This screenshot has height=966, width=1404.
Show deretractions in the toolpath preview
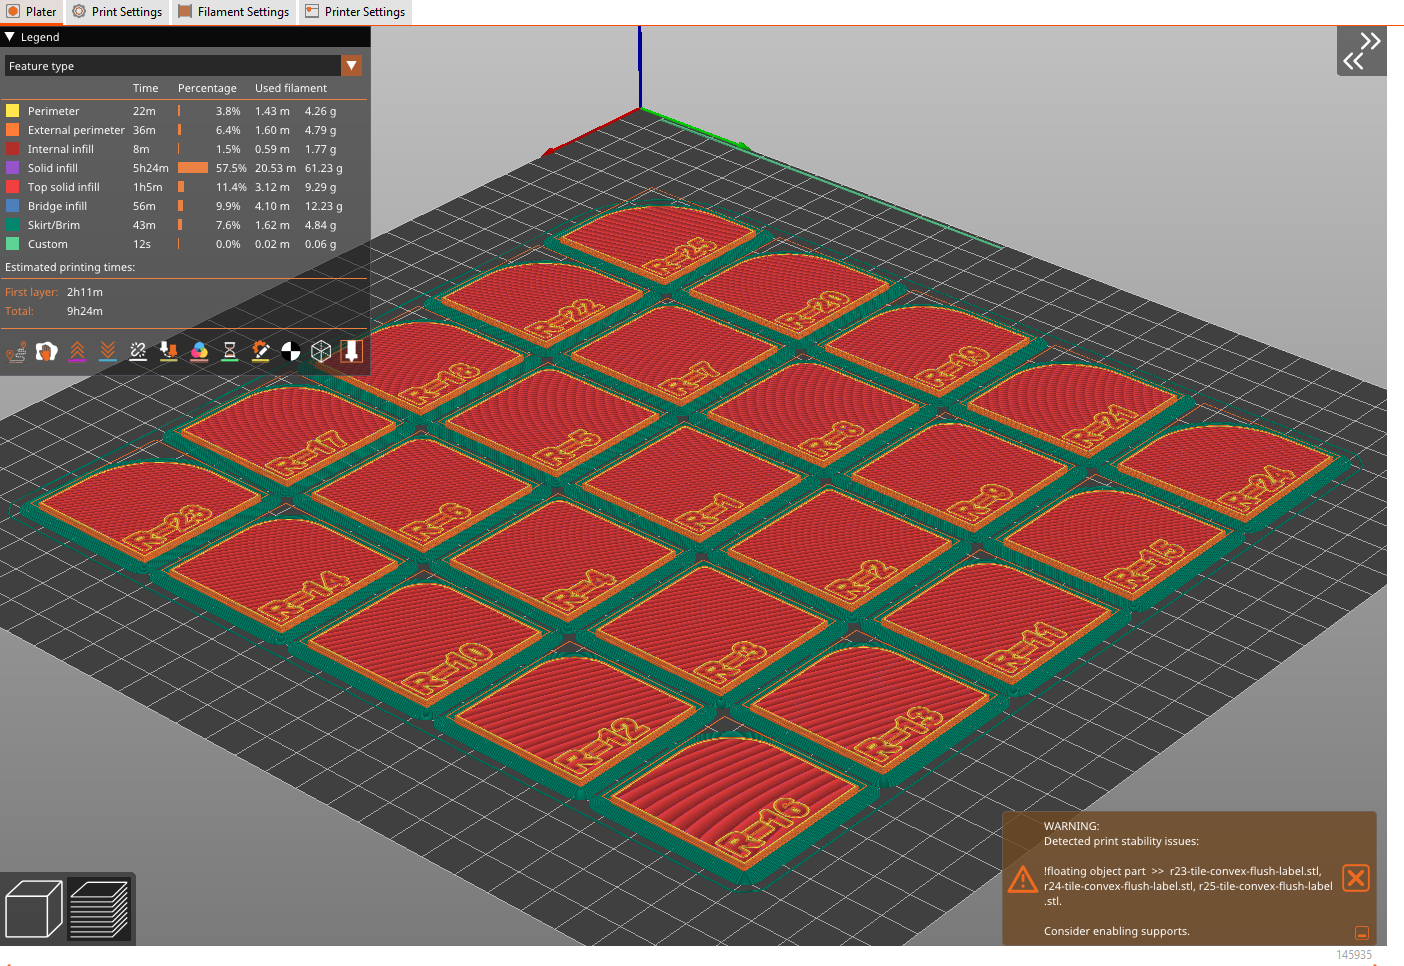click(107, 352)
